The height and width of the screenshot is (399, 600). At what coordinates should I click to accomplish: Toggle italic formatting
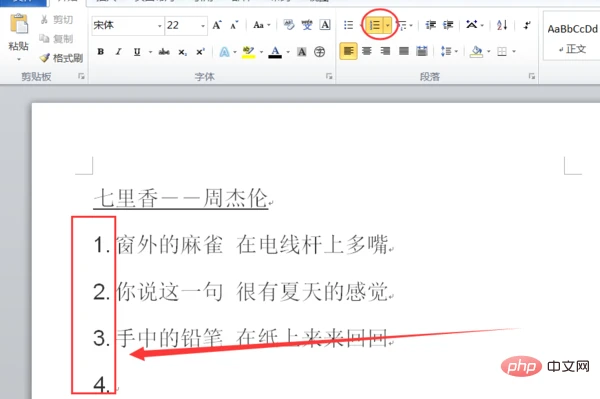click(119, 52)
